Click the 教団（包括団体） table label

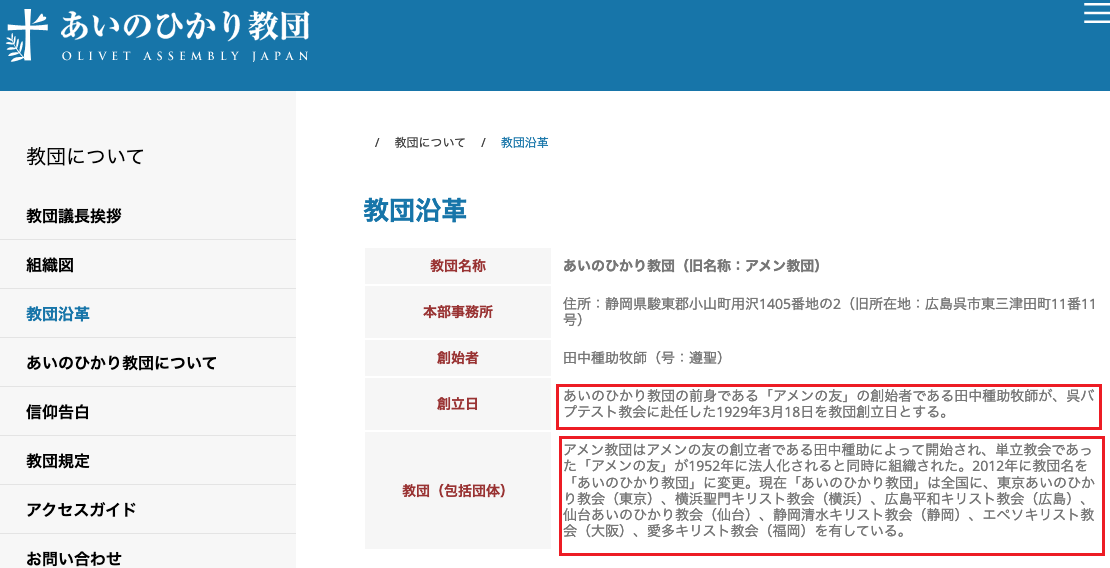tap(457, 490)
